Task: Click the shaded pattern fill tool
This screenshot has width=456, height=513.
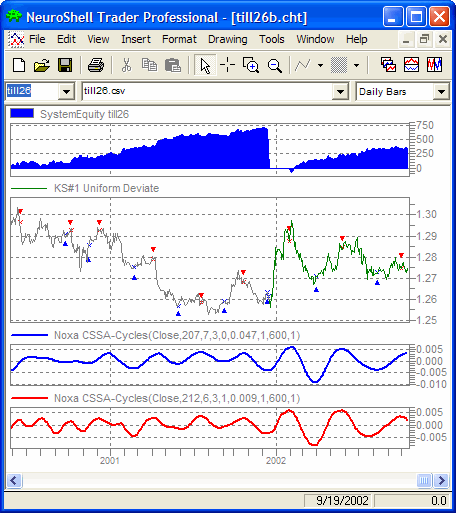Action: tap(339, 65)
